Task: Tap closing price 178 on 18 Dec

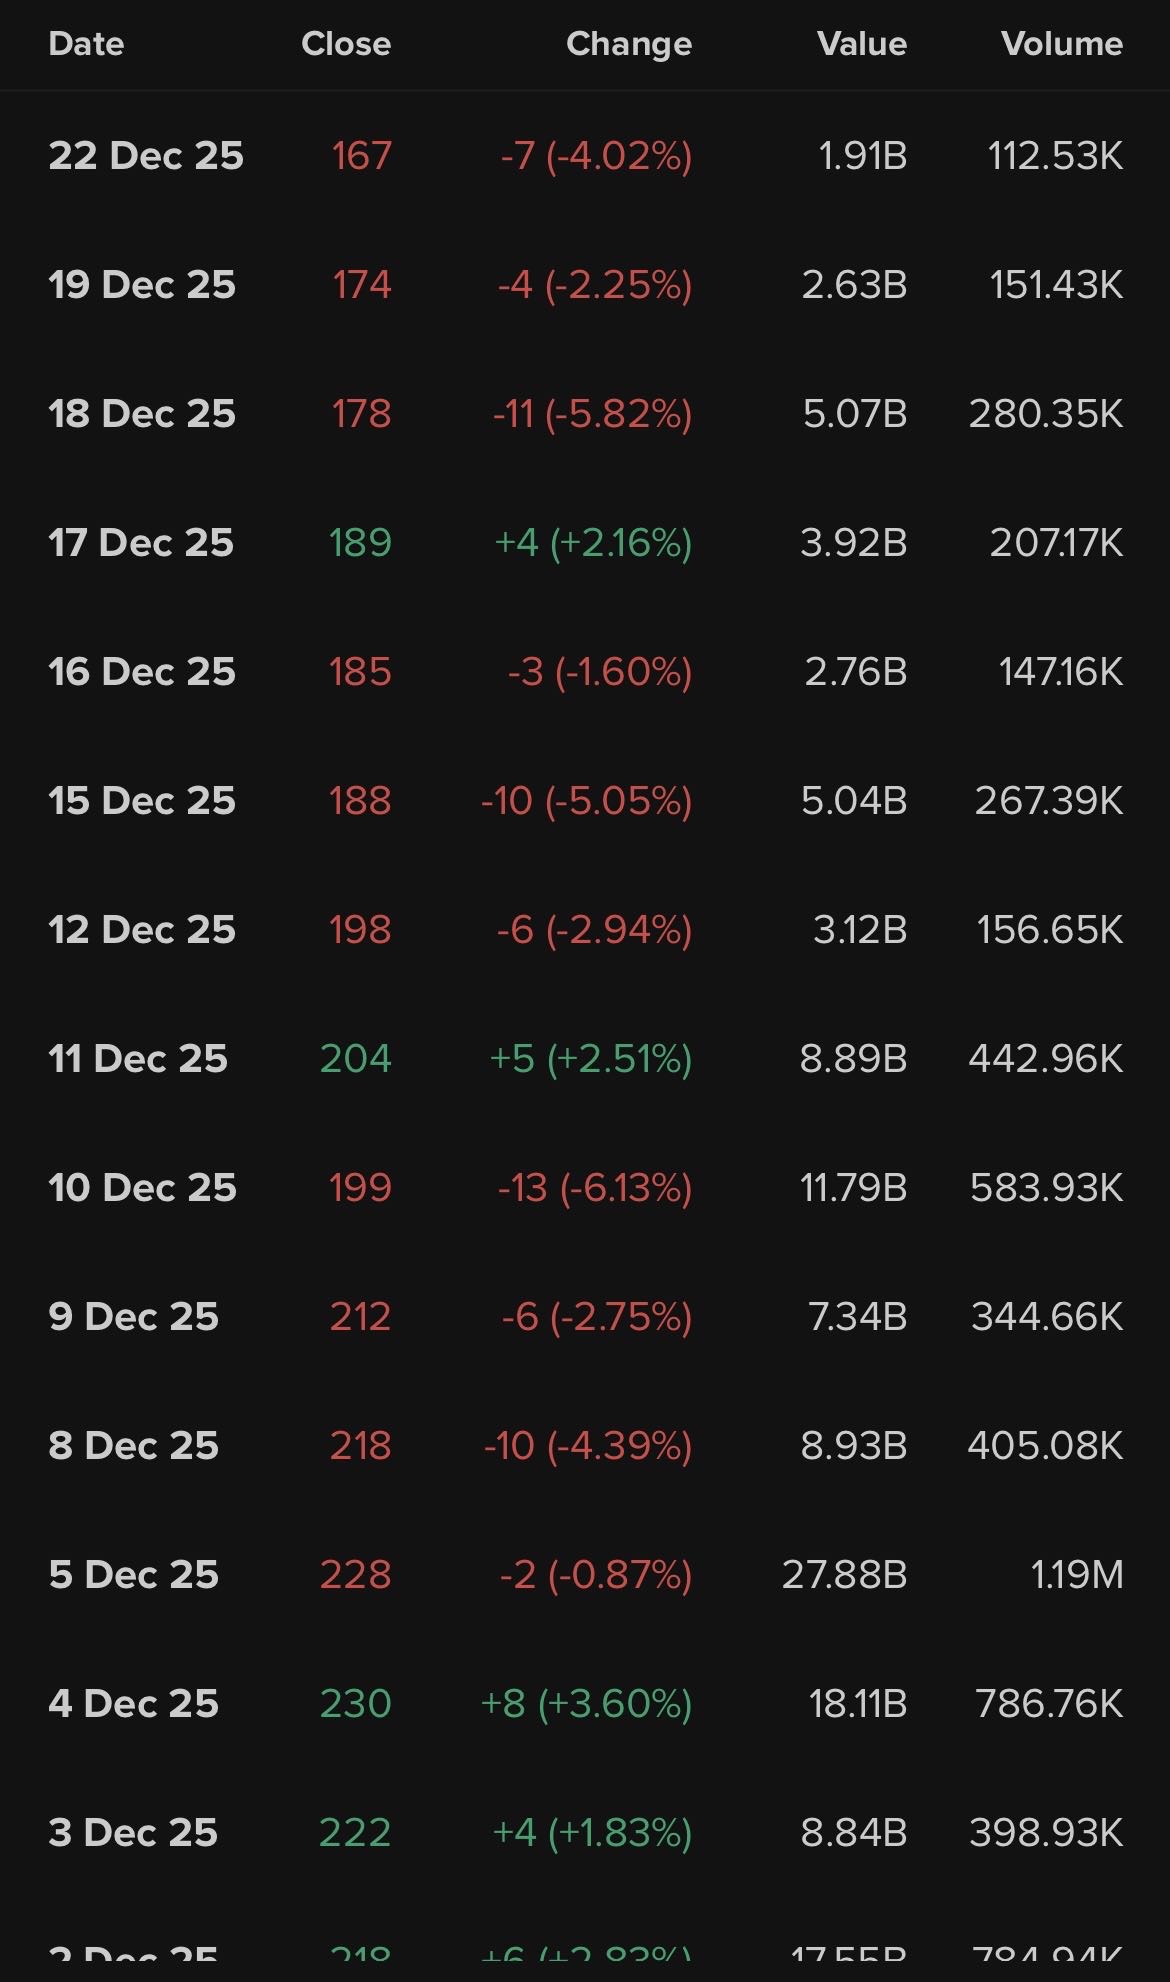Action: (361, 414)
